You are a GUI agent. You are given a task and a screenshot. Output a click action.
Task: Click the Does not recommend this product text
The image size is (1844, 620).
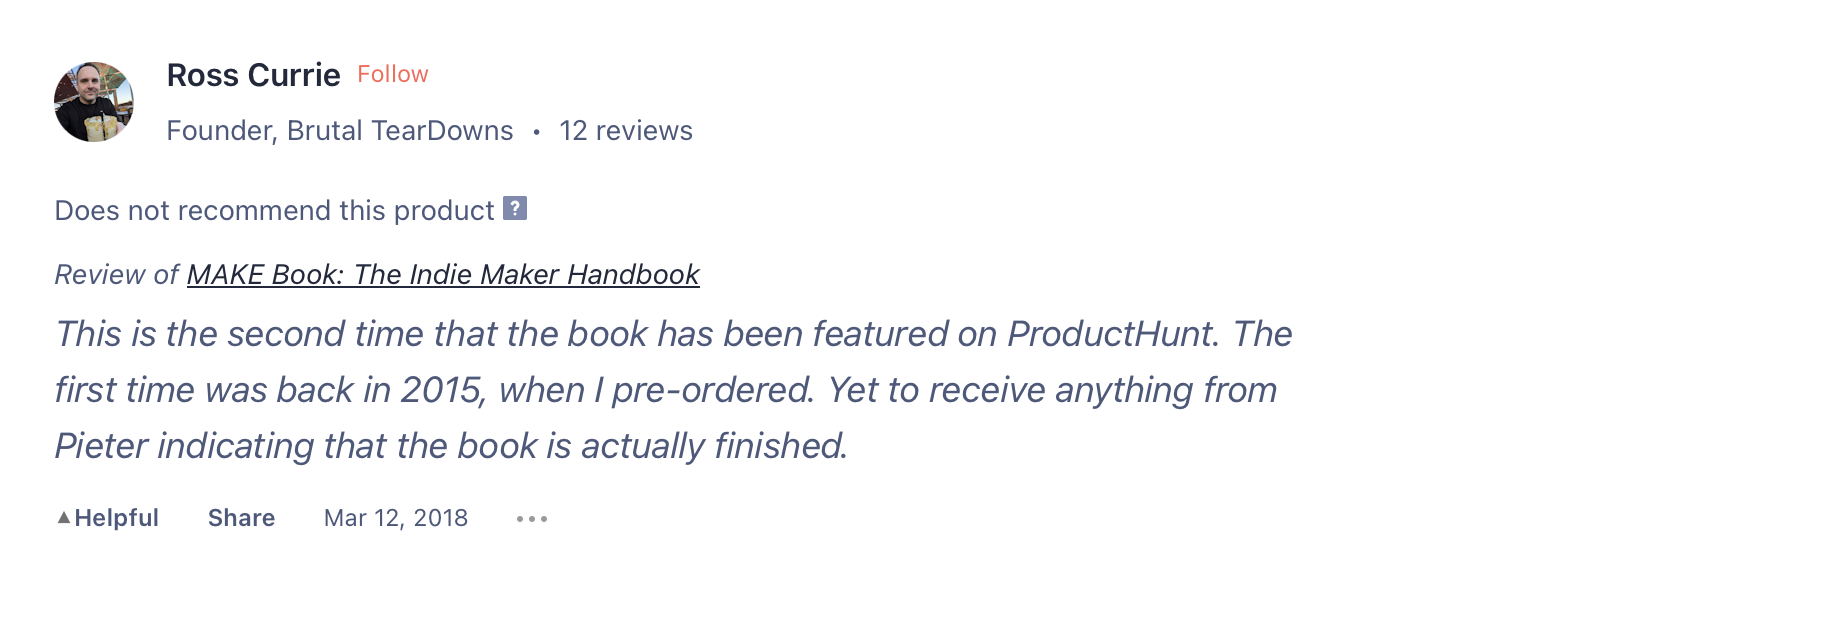[x=275, y=210]
